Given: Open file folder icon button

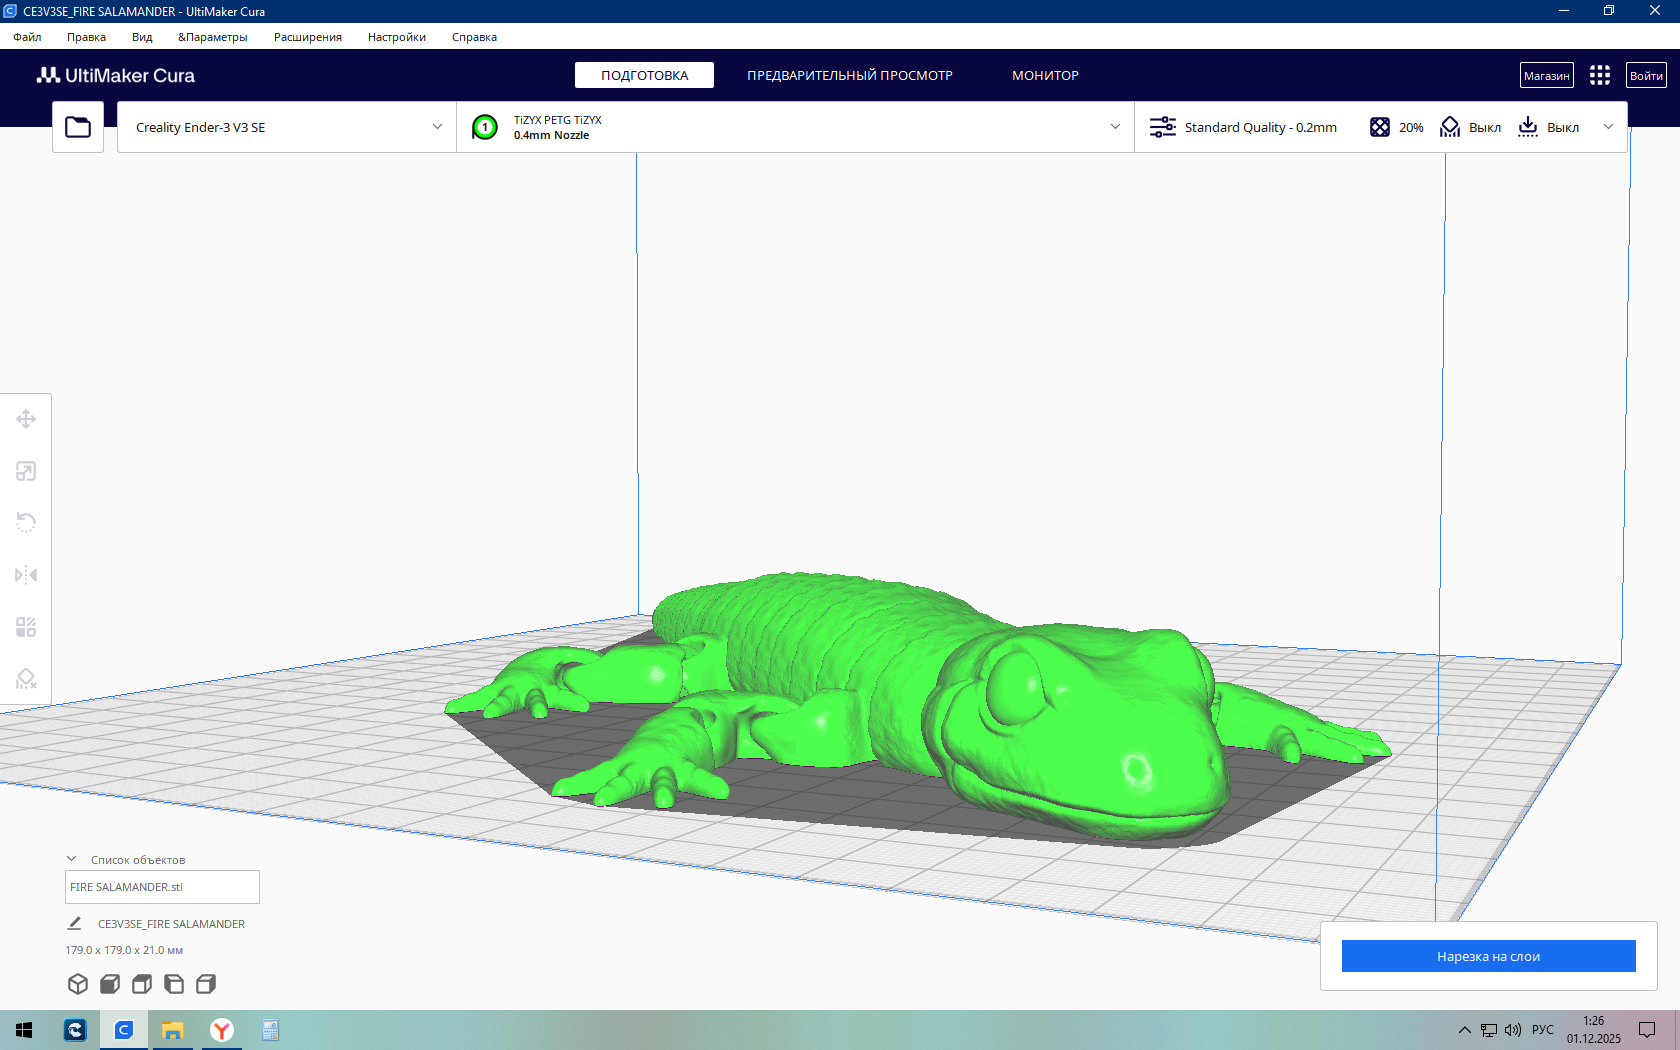Looking at the screenshot, I should click(x=78, y=127).
